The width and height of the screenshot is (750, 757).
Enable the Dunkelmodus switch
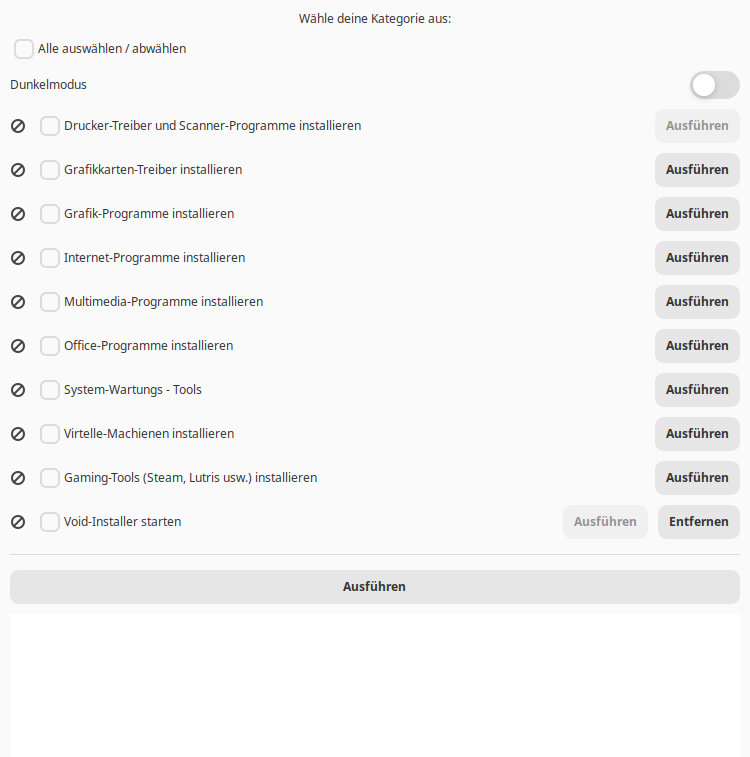pos(714,85)
